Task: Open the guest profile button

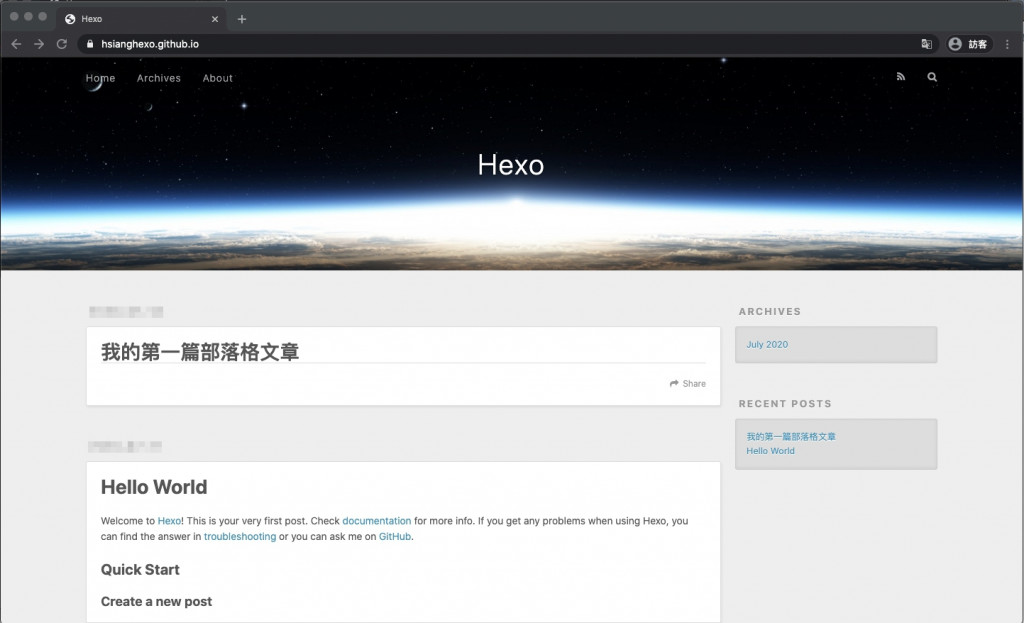Action: click(969, 44)
